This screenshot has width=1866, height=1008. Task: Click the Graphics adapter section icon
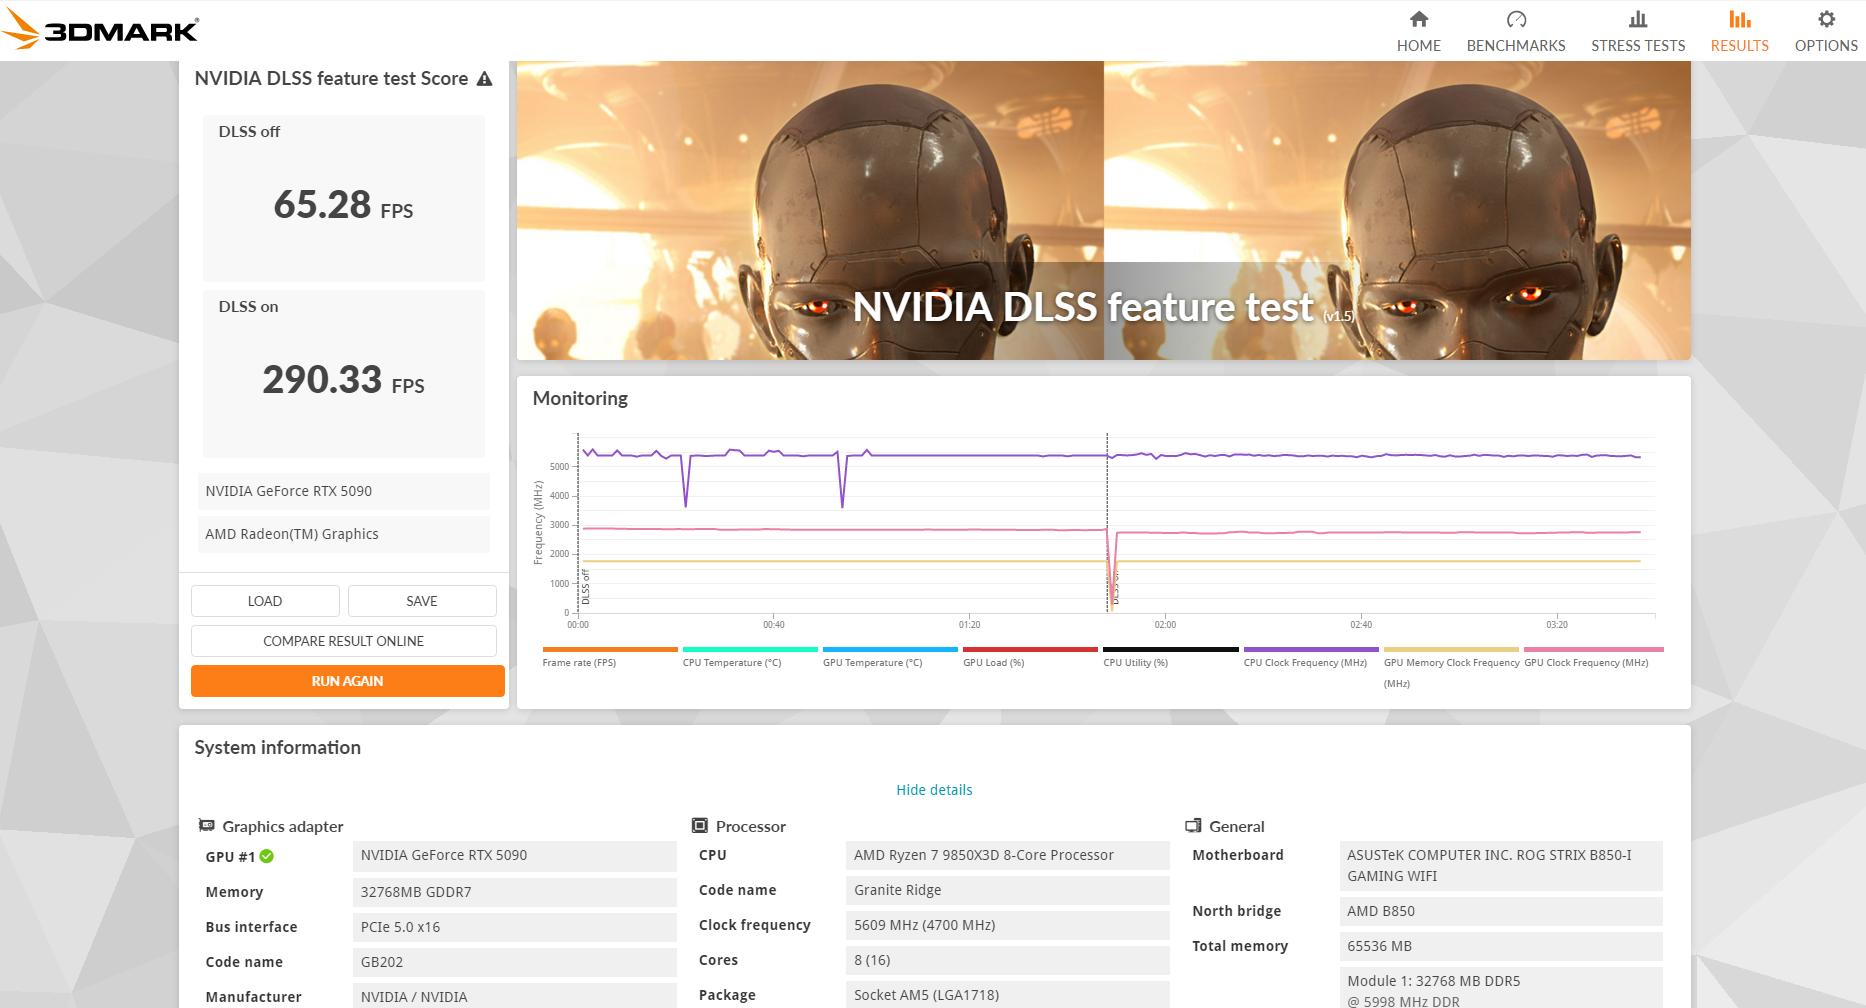coord(207,826)
